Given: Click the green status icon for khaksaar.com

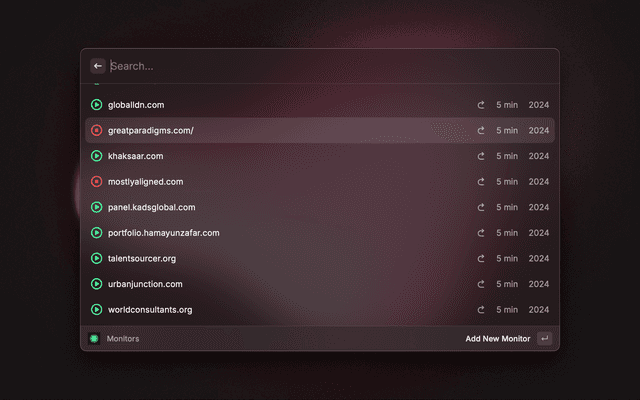Looking at the screenshot, I should click(96, 156).
